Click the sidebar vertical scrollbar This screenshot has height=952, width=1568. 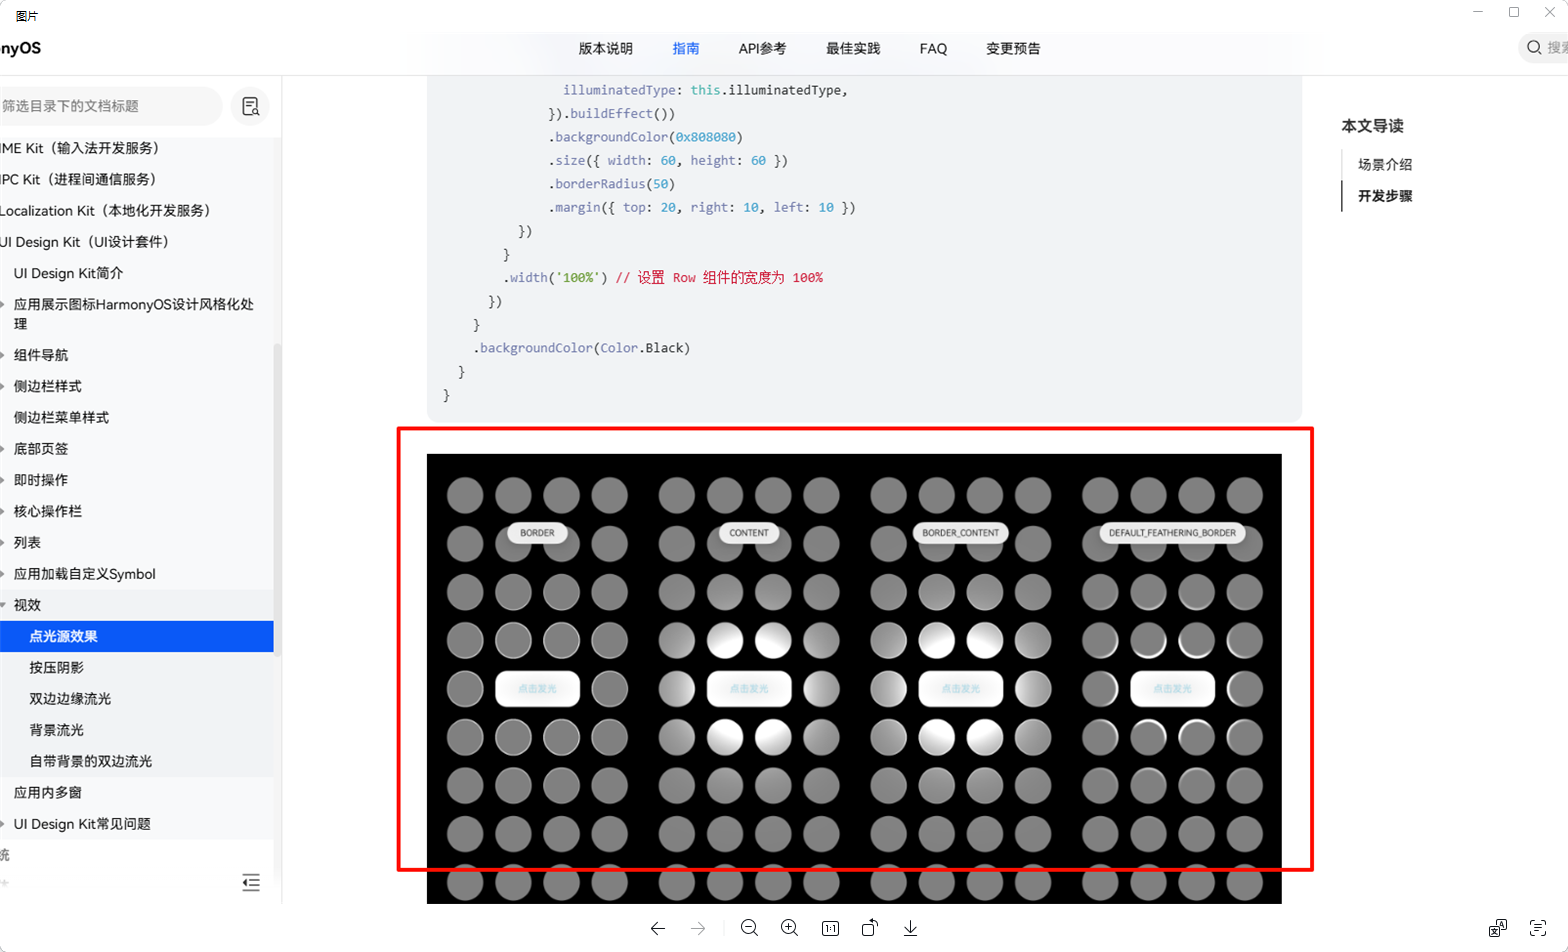pos(277,498)
